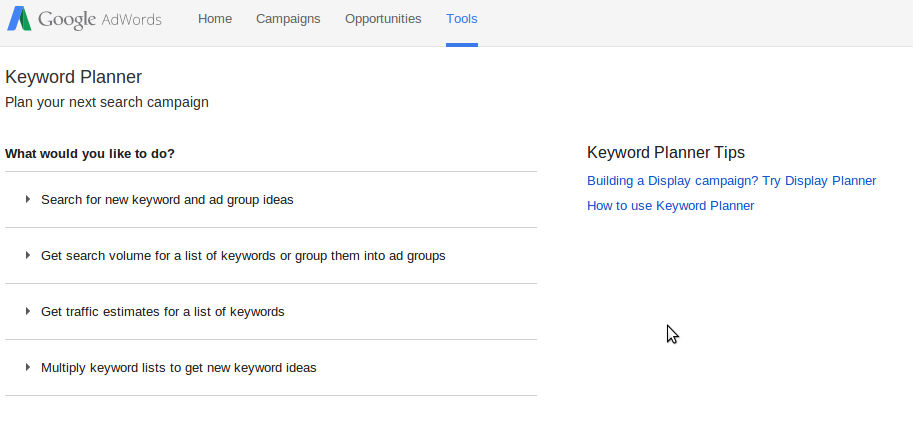Open 'How to use Keyword Planner' link
The height and width of the screenshot is (433, 913).
(x=670, y=206)
